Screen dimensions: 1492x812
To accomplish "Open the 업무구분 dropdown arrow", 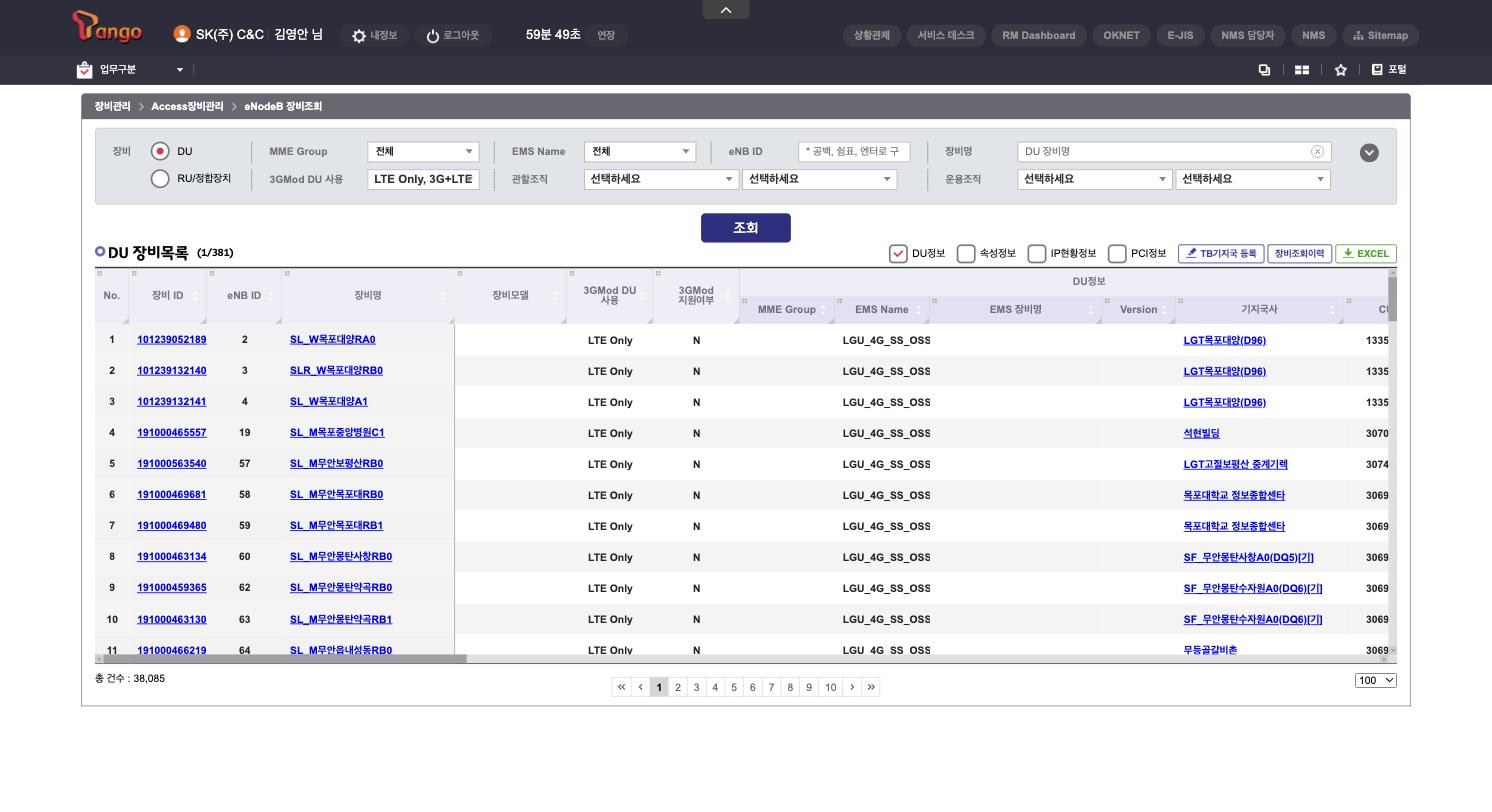I will (180, 70).
